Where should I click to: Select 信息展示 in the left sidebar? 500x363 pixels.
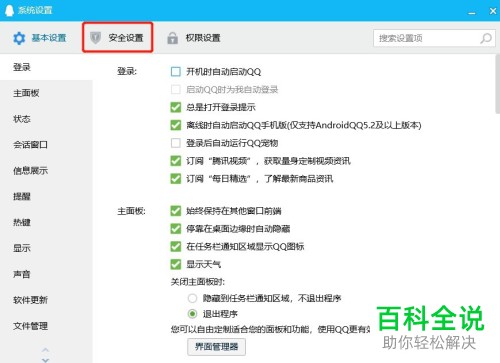tap(46, 171)
